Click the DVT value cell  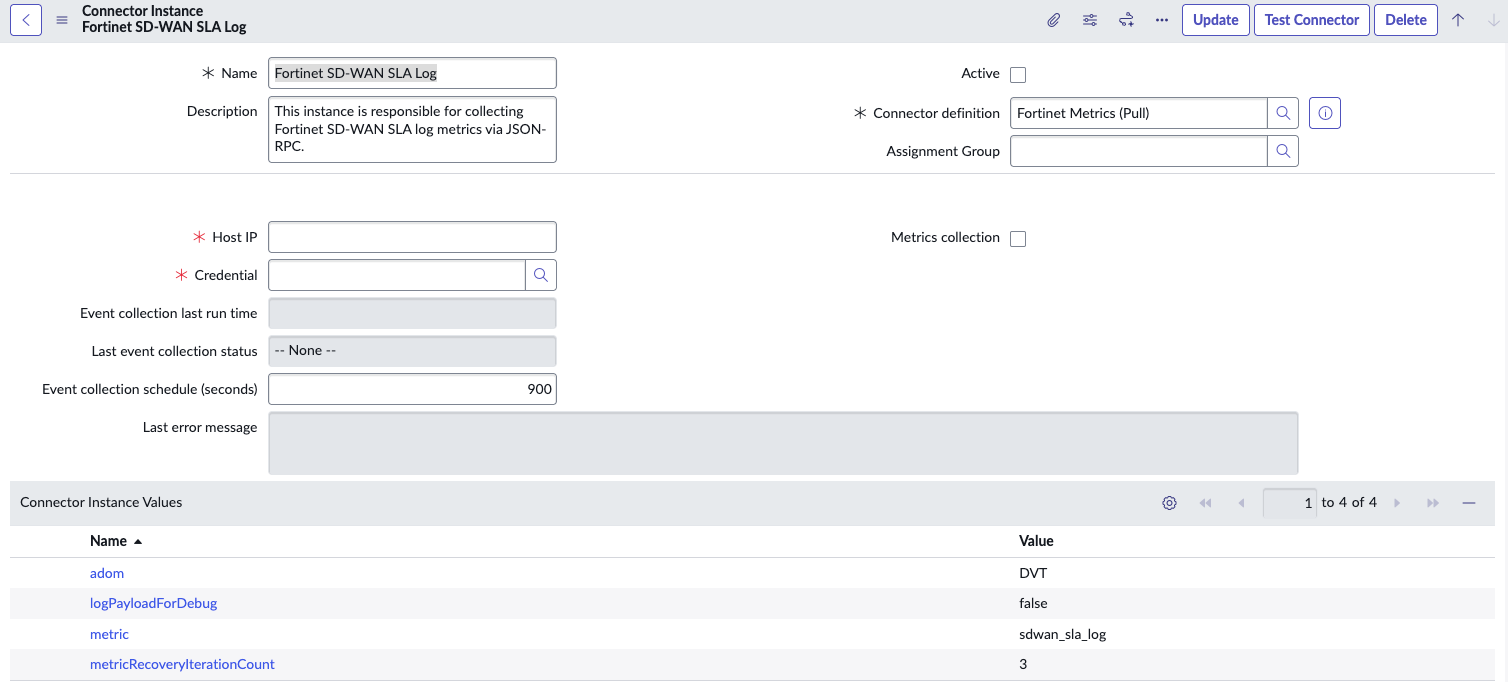[1032, 573]
